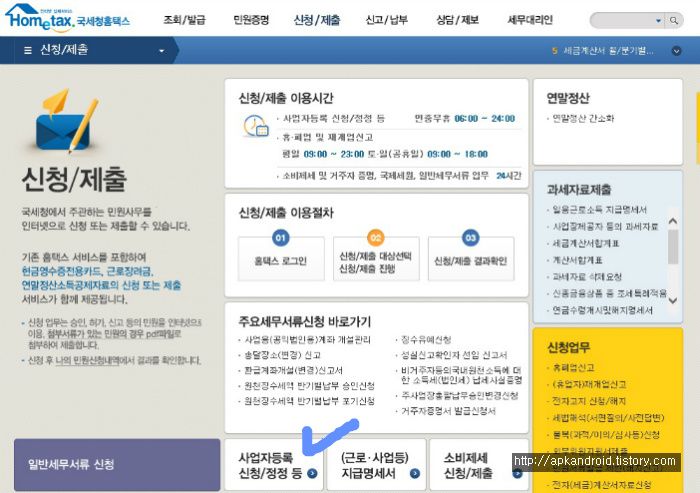
Task: Open 휴폐업신고 link
Action: 573,368
